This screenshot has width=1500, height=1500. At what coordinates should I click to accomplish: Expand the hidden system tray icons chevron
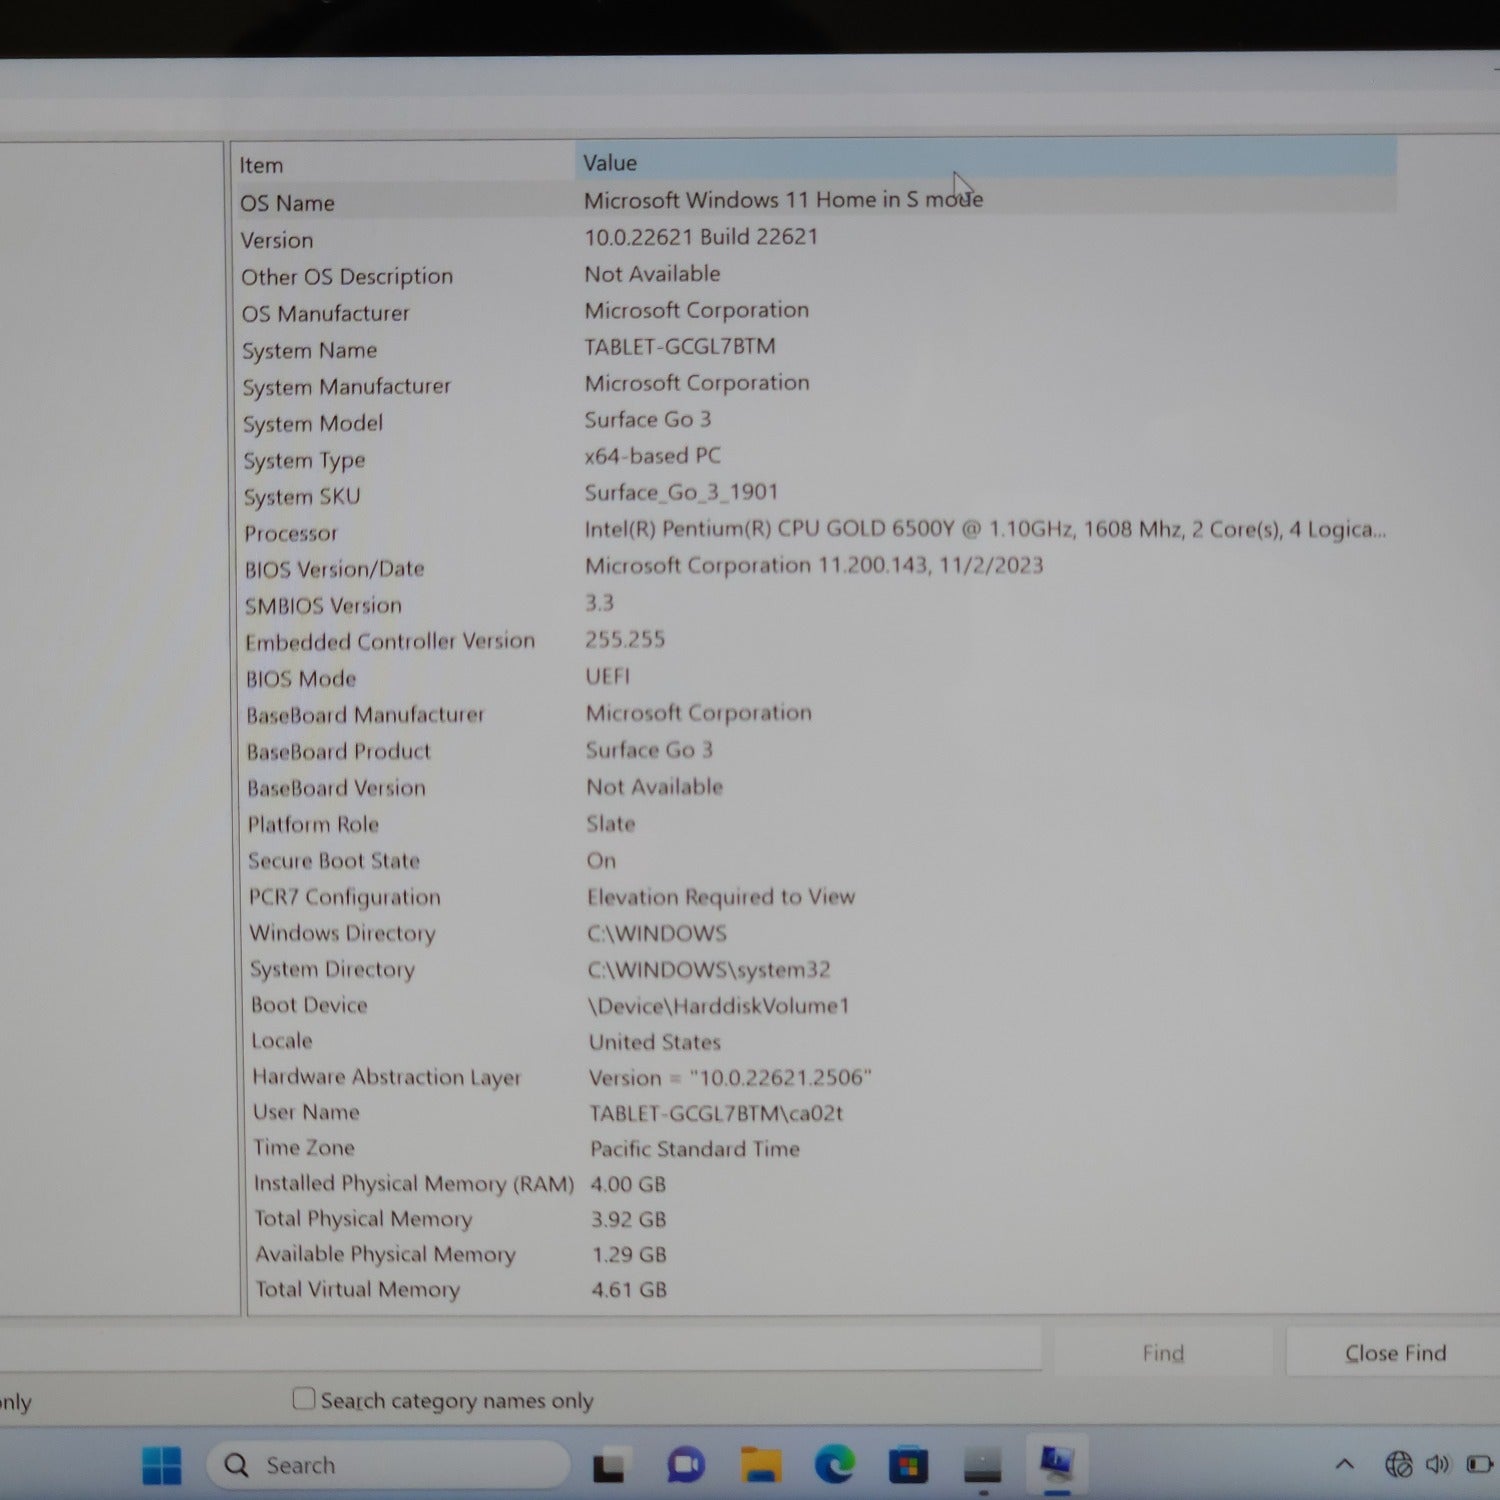(1345, 1465)
